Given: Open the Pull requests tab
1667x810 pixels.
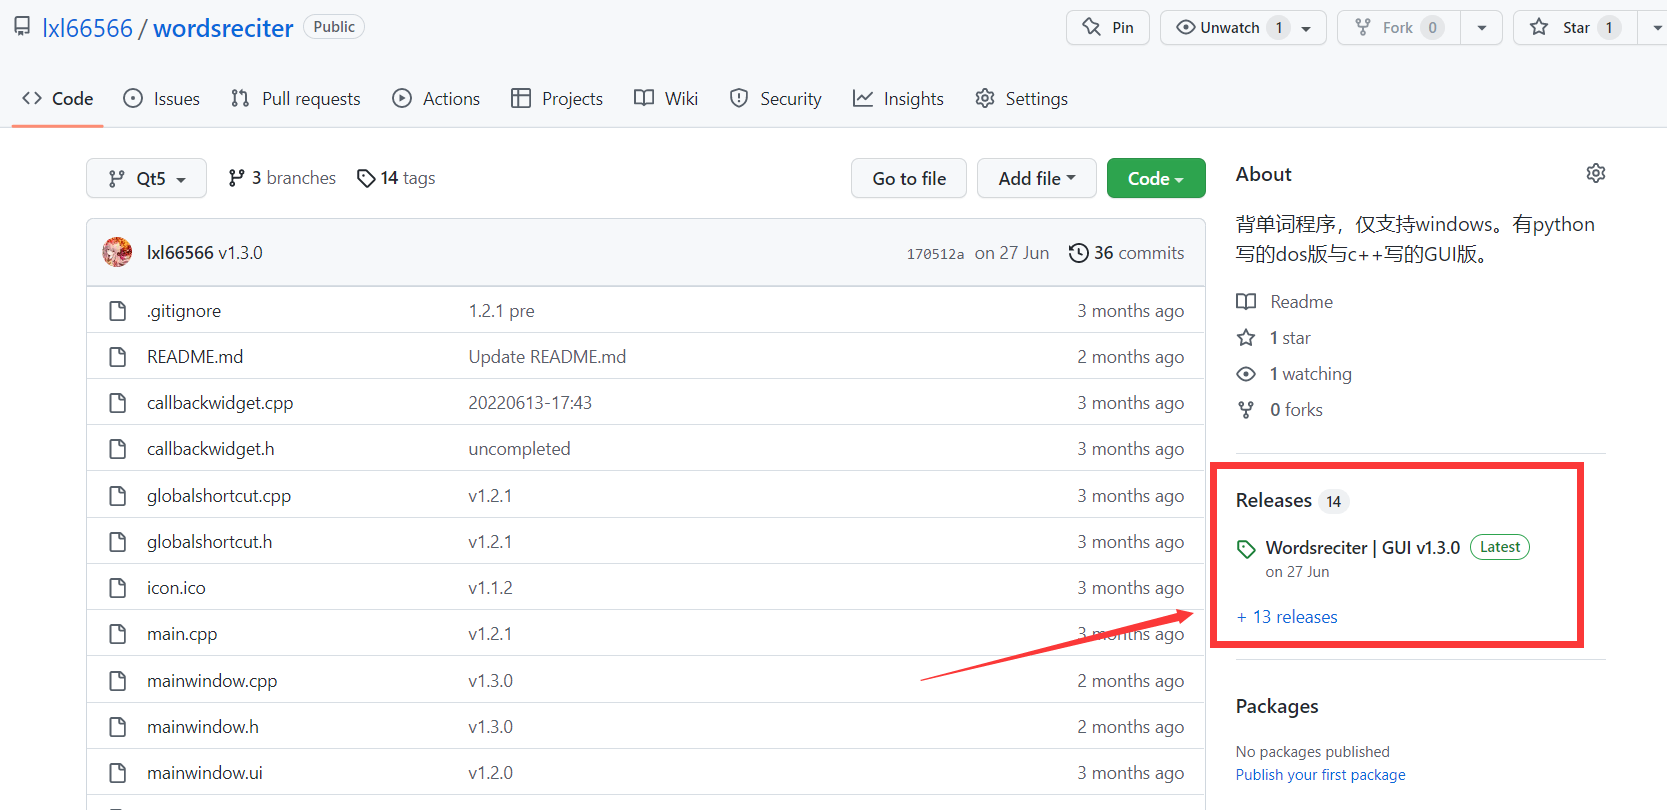Looking at the screenshot, I should click(x=296, y=99).
